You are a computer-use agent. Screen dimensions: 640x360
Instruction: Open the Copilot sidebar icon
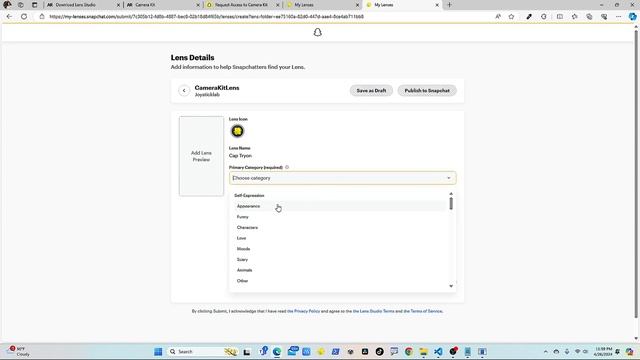632,17
